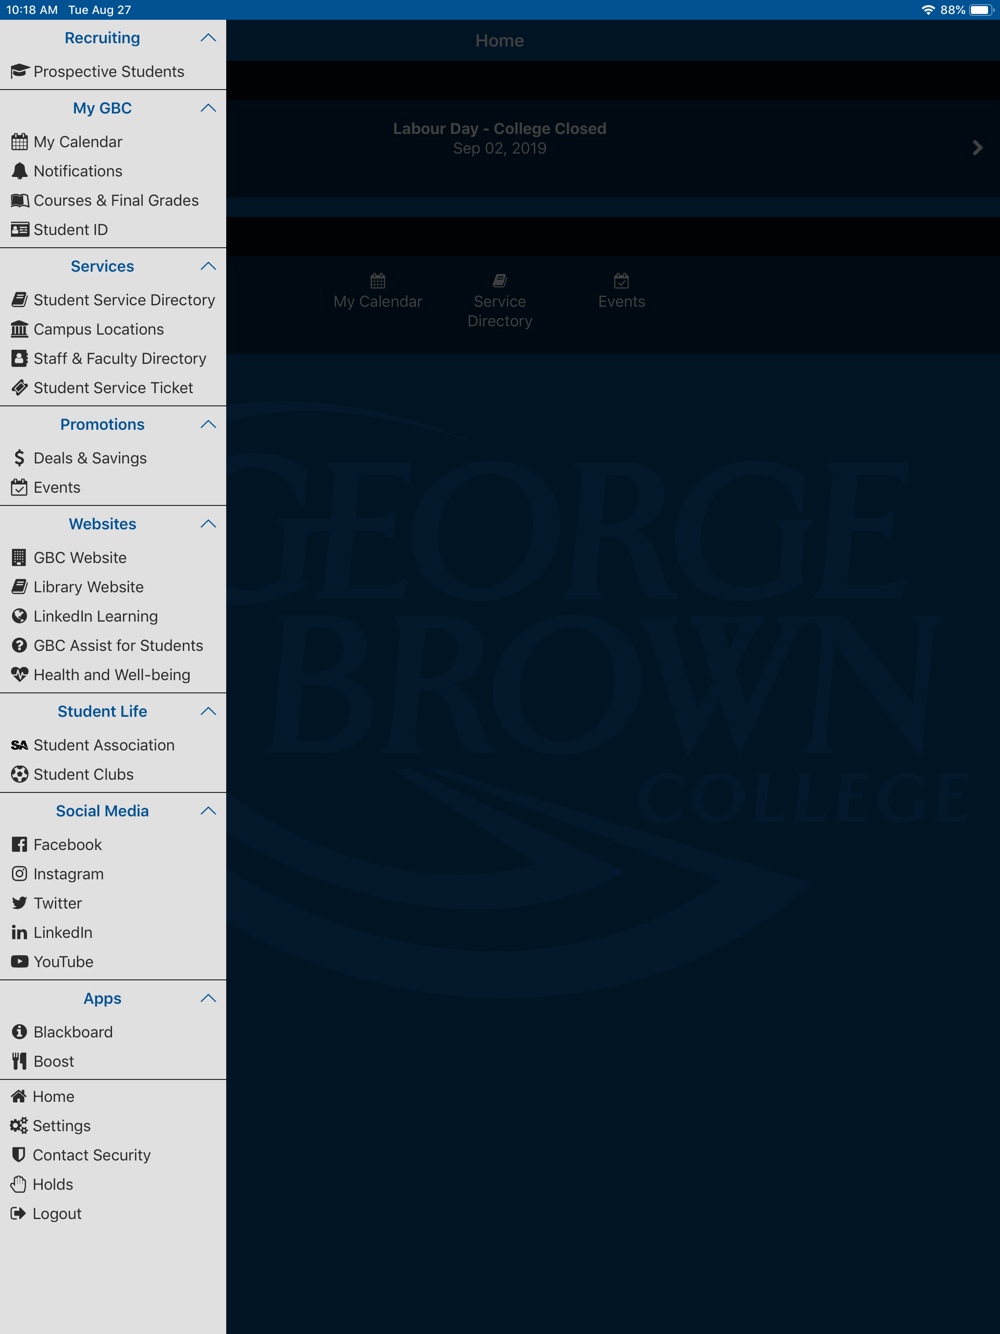1000x1334 pixels.
Task: Tap the Service Directory shortcut on Home
Action: pyautogui.click(x=500, y=301)
